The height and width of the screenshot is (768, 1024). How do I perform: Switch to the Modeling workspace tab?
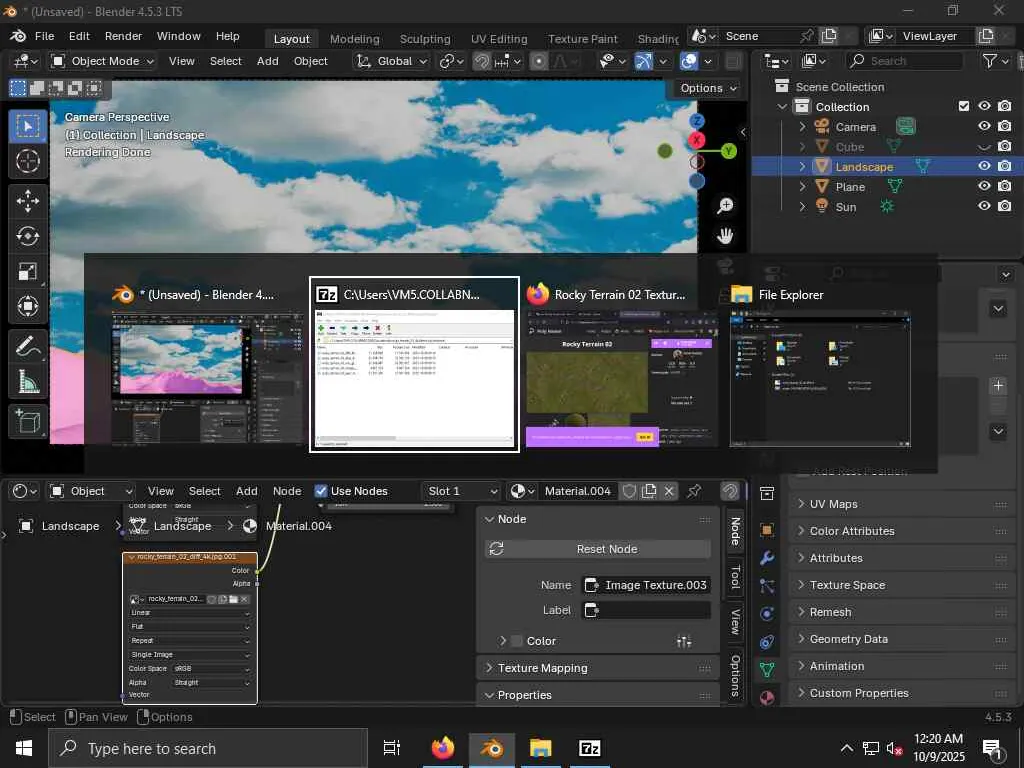[x=355, y=39]
